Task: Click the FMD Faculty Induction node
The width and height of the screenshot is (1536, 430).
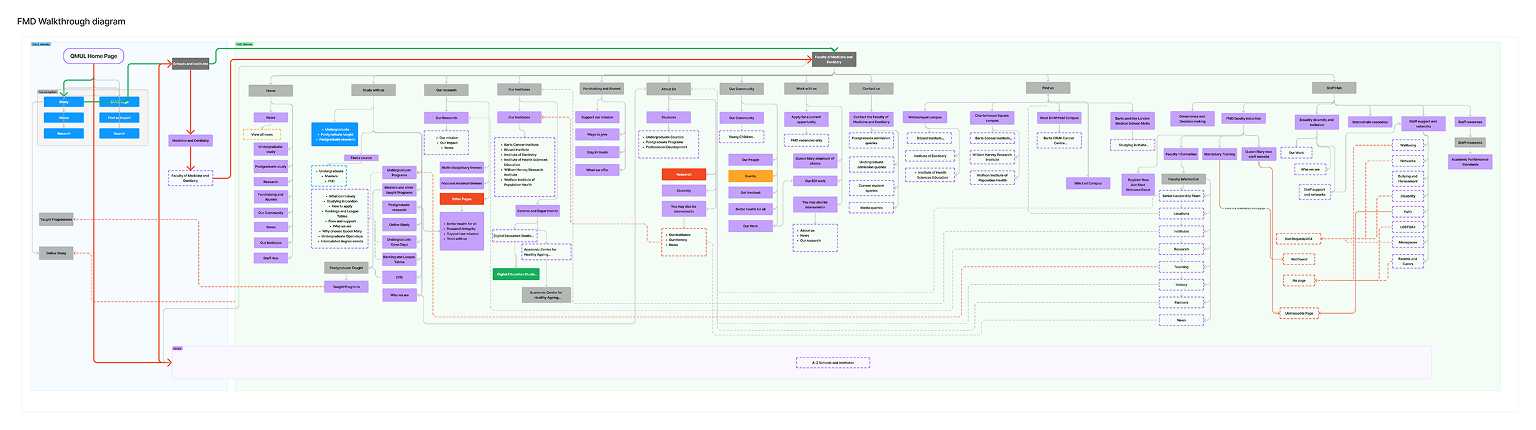Action: tap(1242, 117)
